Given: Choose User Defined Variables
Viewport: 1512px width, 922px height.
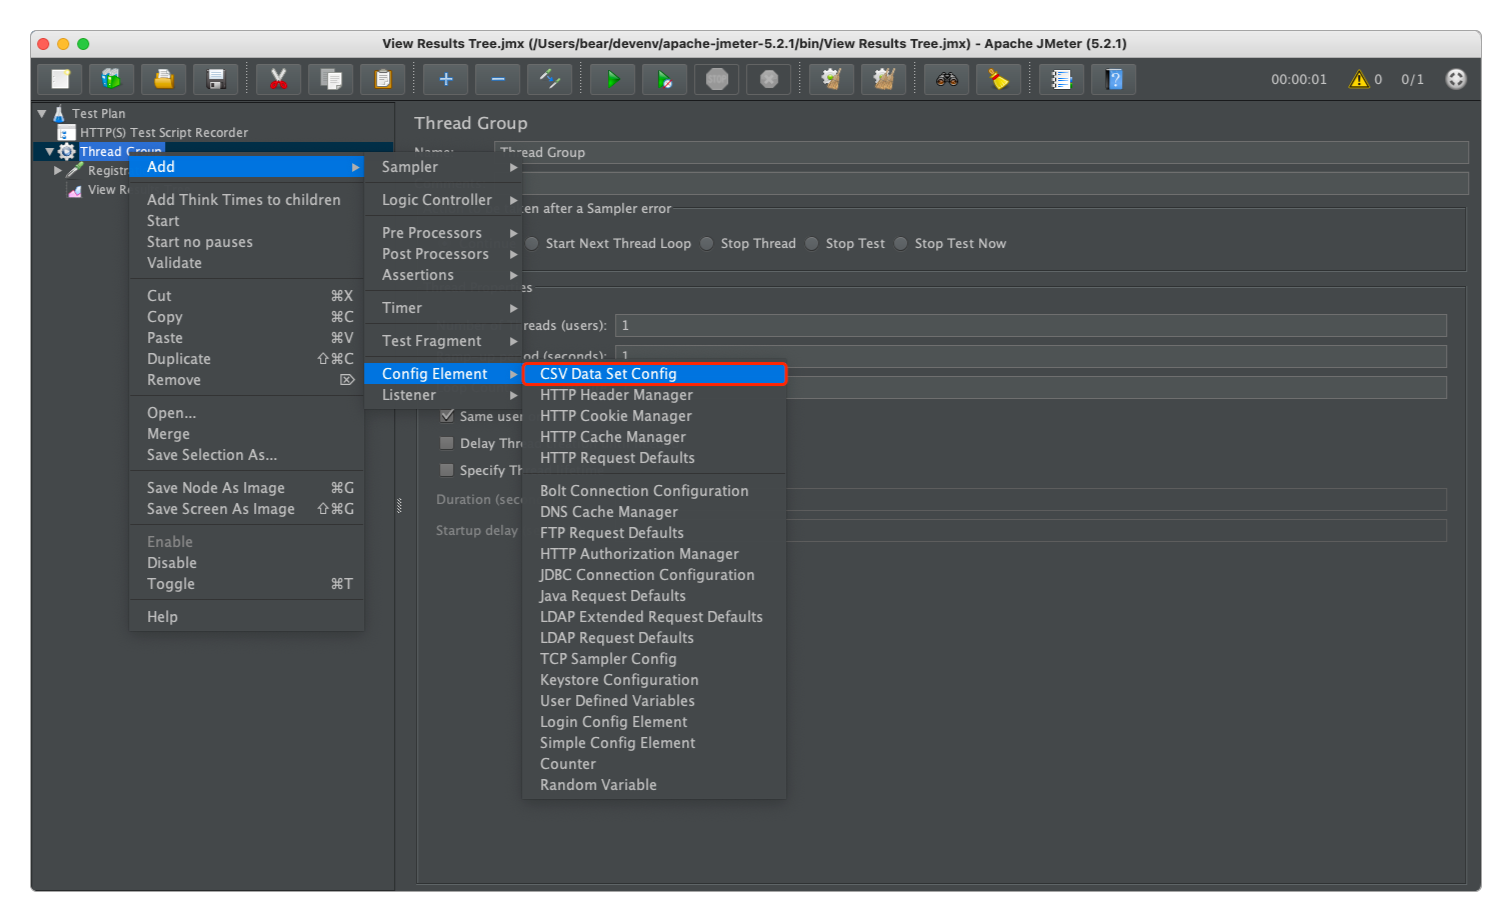Looking at the screenshot, I should point(654,701).
